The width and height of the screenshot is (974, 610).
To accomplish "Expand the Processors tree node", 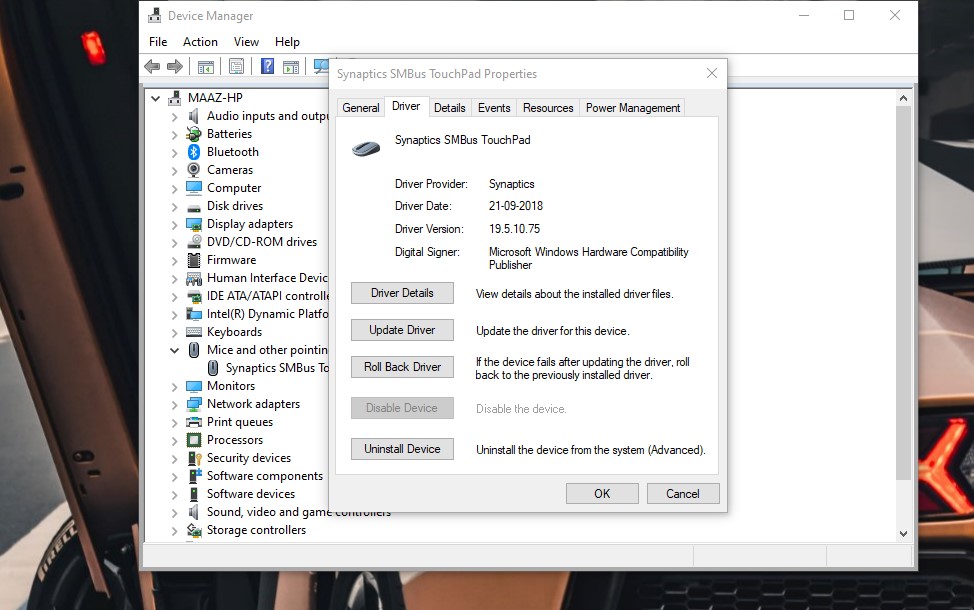I will coord(175,441).
